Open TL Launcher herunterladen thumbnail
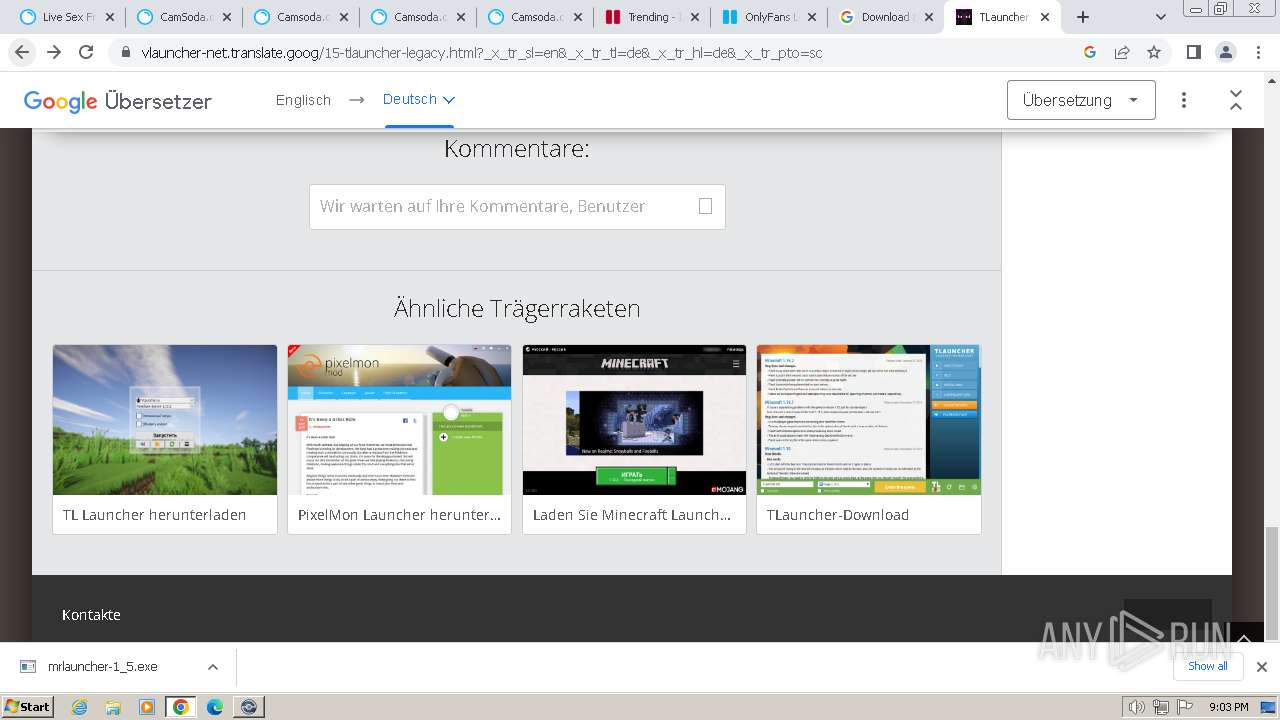 tap(165, 420)
